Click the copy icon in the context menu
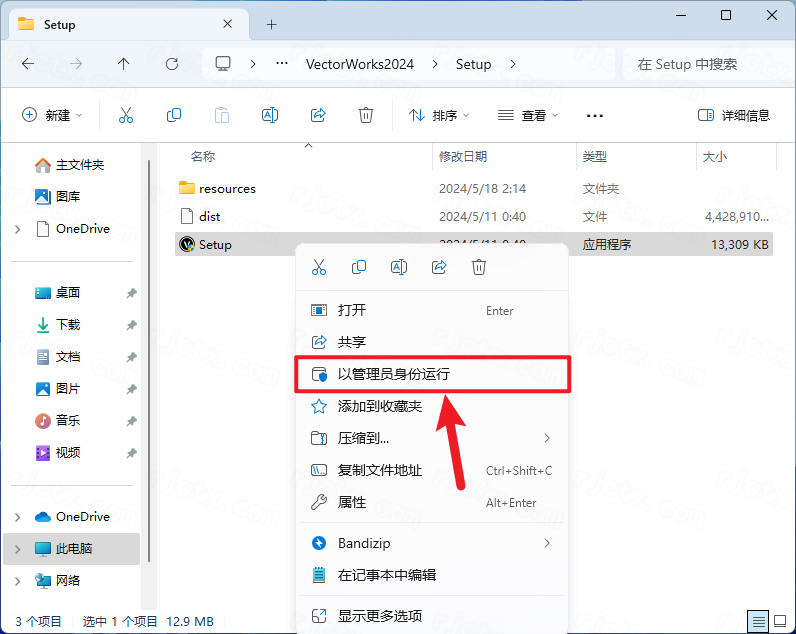 [359, 267]
